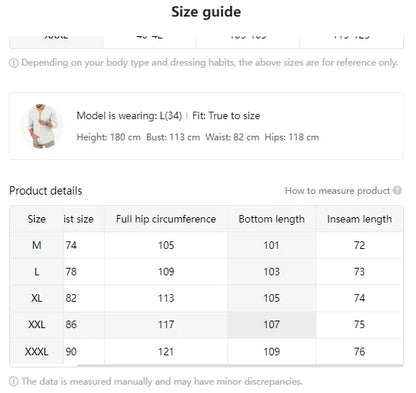Click the help icon beside How to measure product
This screenshot has height=393, width=416.
pos(397,190)
